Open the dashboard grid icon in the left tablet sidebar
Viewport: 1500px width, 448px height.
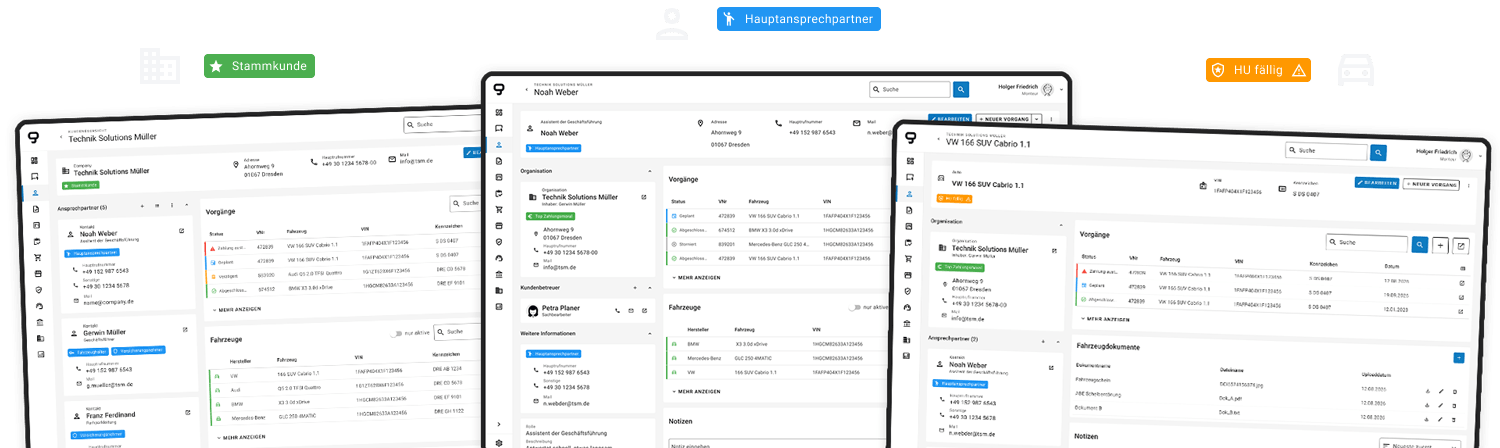(33, 160)
